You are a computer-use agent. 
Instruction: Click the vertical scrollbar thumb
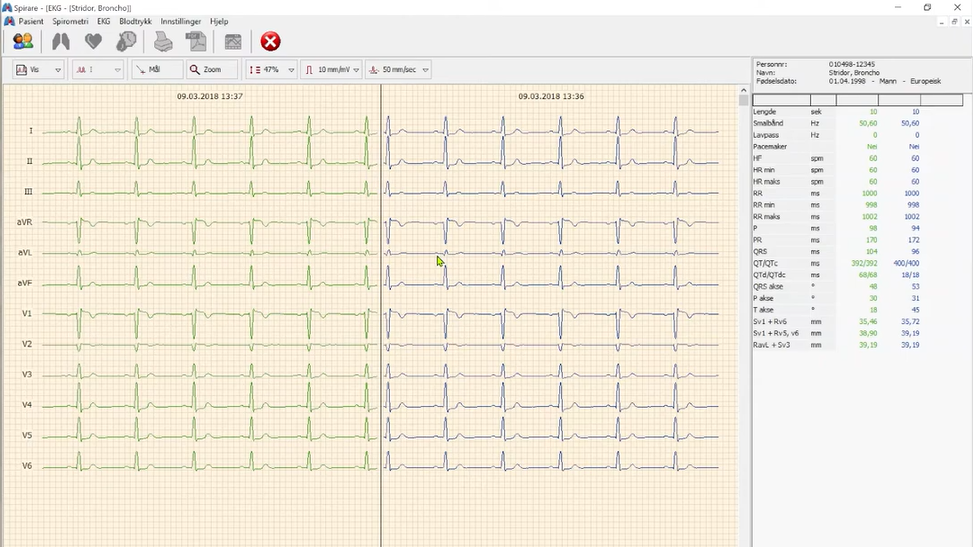click(743, 101)
